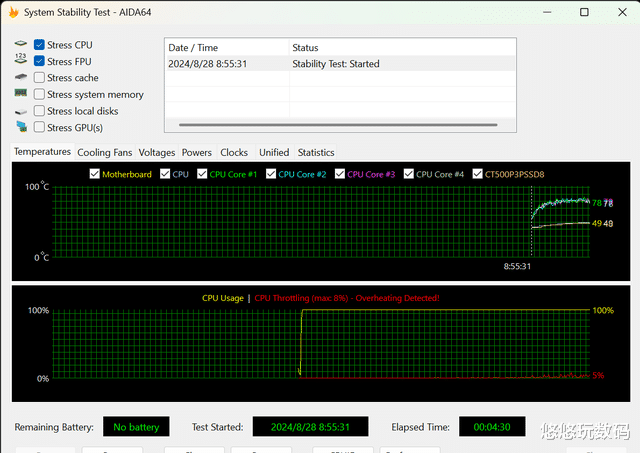
Task: Enable Stress GPU(s) checkbox
Action: pyautogui.click(x=39, y=127)
